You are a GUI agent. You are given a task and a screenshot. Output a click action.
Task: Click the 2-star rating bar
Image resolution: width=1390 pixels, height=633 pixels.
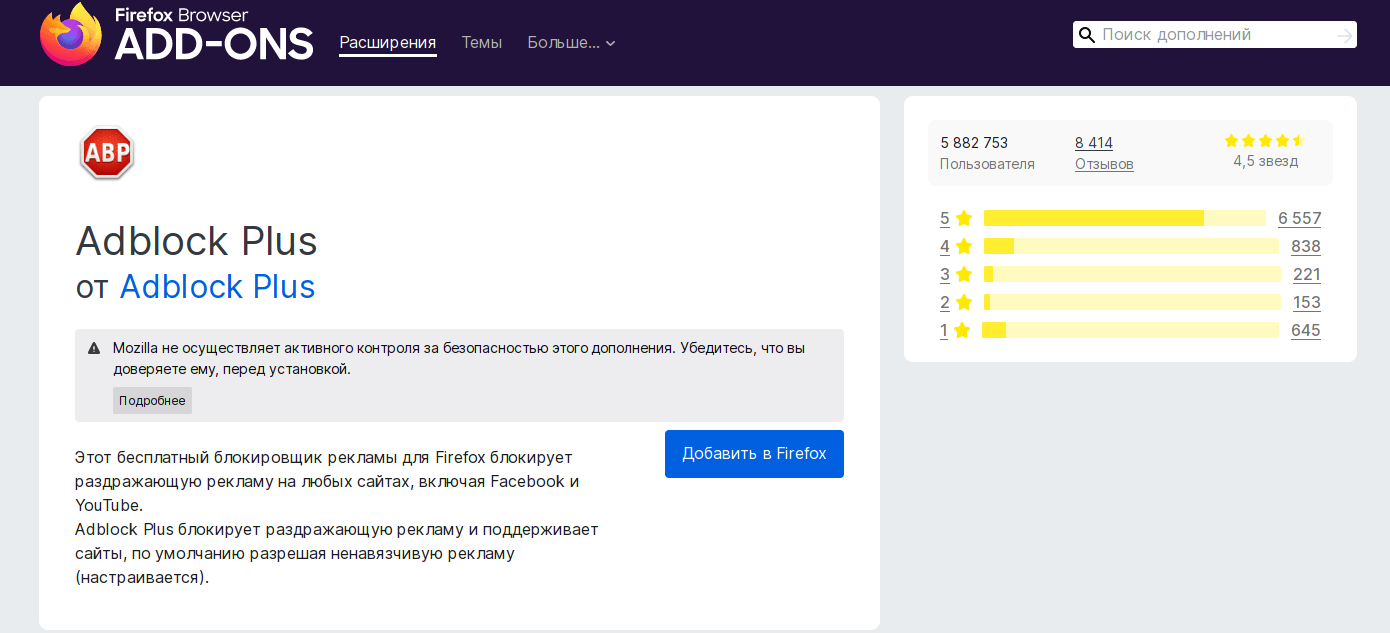1132,302
